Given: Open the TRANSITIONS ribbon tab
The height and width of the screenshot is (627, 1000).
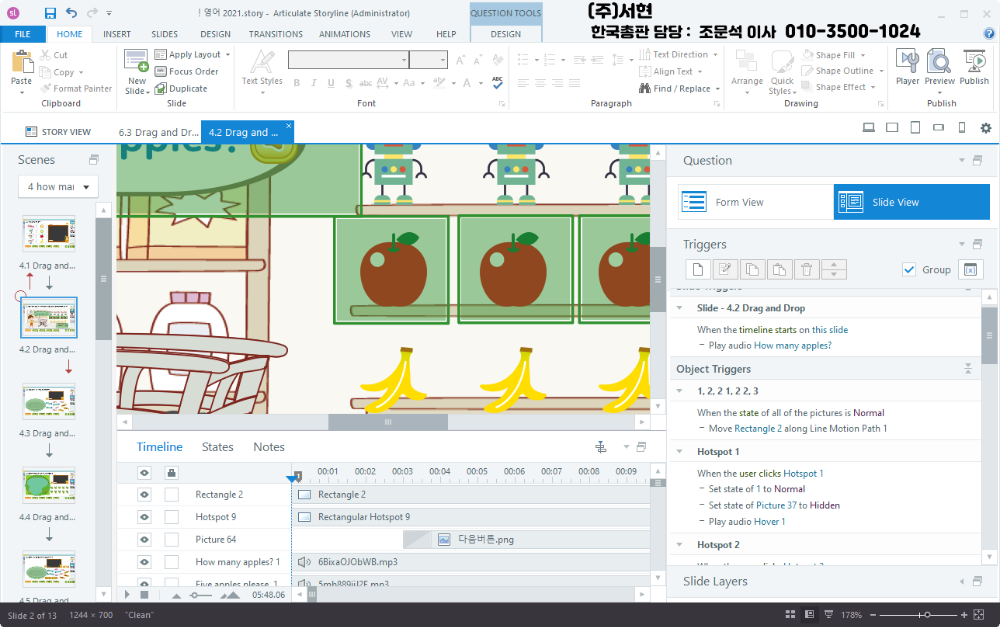Looking at the screenshot, I should (x=276, y=34).
